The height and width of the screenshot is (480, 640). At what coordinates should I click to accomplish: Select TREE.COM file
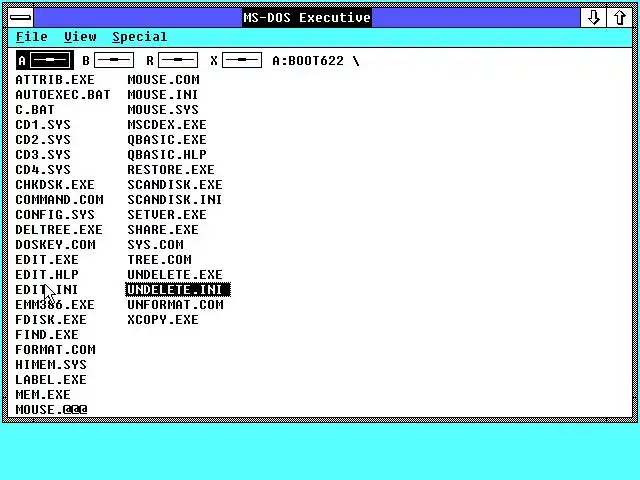pos(160,260)
